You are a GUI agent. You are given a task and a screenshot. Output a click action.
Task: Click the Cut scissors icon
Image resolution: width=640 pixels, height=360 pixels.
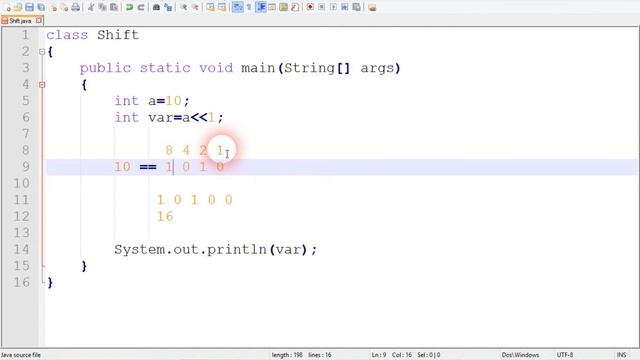coord(91,7)
